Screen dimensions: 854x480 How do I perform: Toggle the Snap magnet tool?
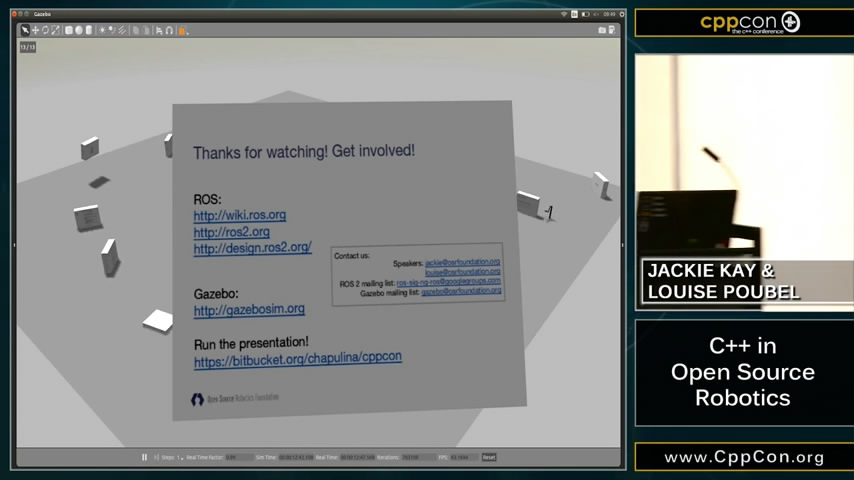[169, 31]
